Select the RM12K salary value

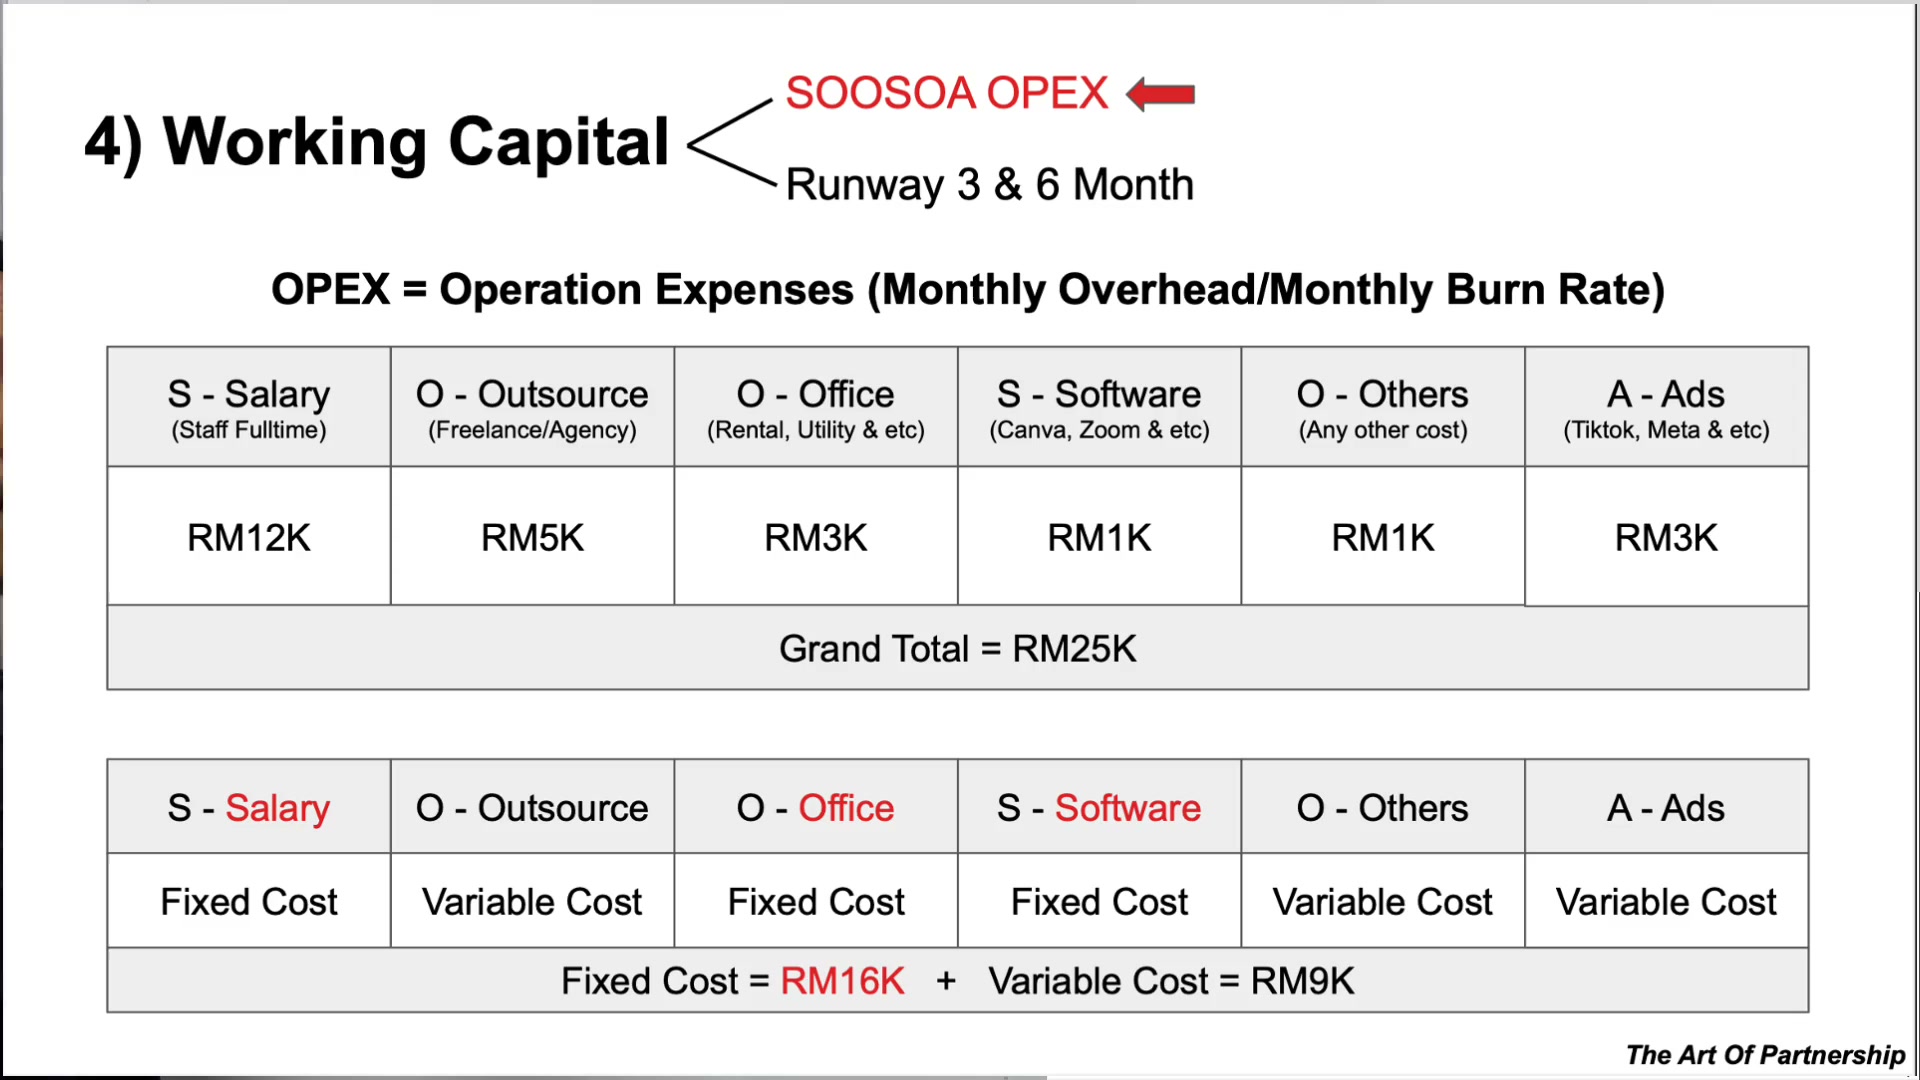(x=249, y=538)
